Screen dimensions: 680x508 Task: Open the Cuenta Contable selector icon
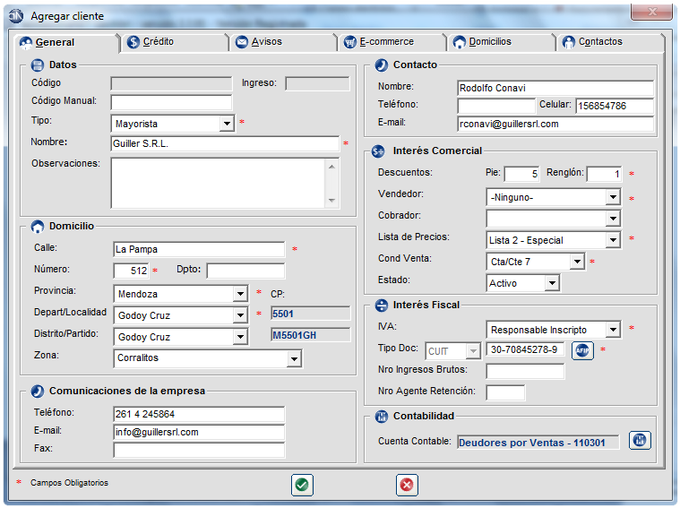point(640,441)
